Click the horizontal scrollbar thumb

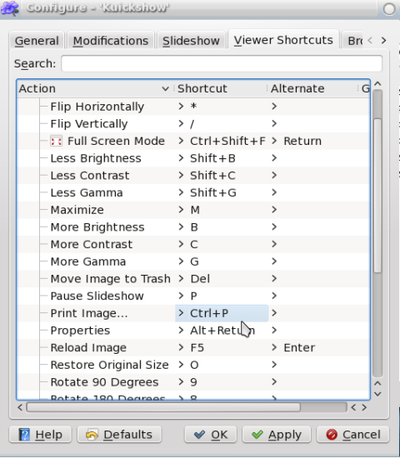(163, 407)
